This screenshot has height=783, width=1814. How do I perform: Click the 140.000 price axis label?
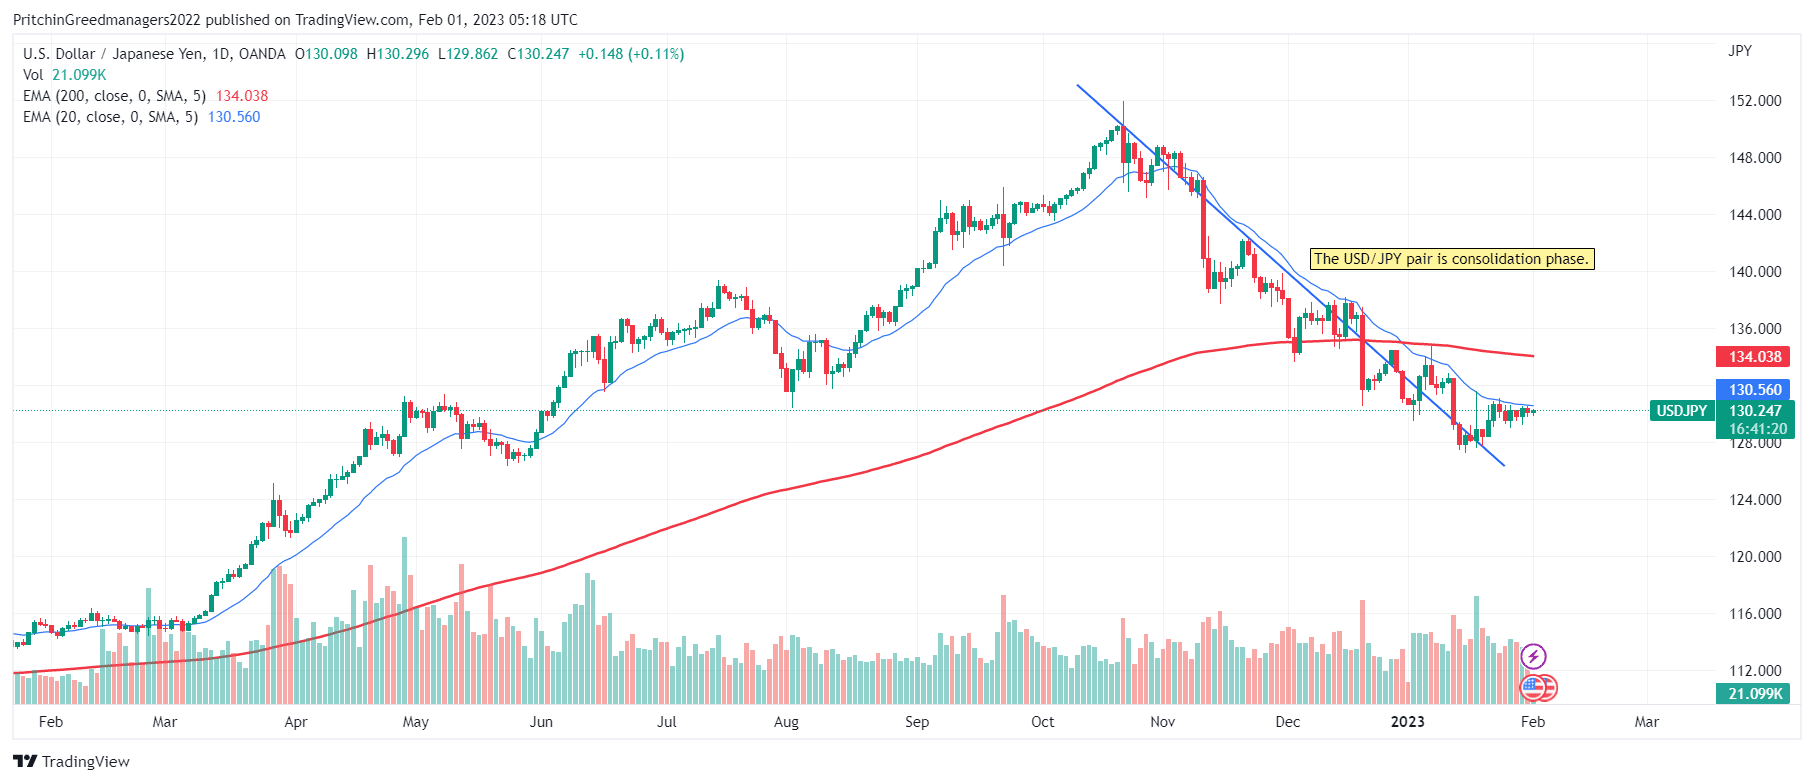coord(1755,272)
